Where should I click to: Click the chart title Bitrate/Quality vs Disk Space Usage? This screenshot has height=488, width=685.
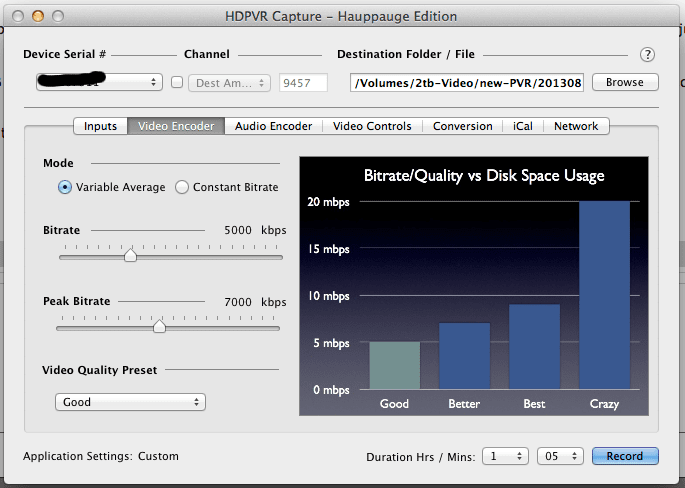point(484,176)
